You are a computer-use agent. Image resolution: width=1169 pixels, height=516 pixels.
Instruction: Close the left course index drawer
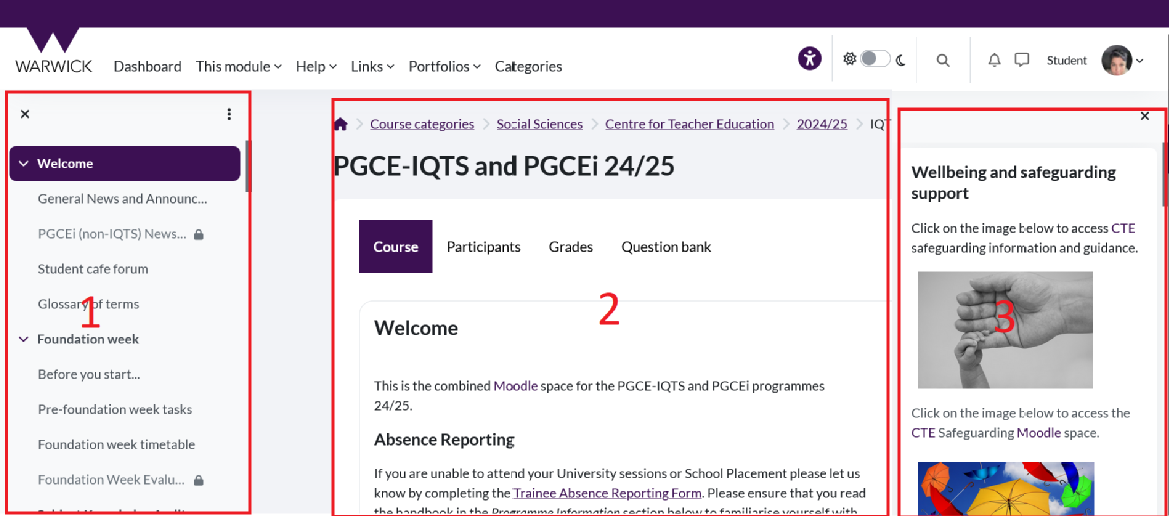[x=25, y=114]
